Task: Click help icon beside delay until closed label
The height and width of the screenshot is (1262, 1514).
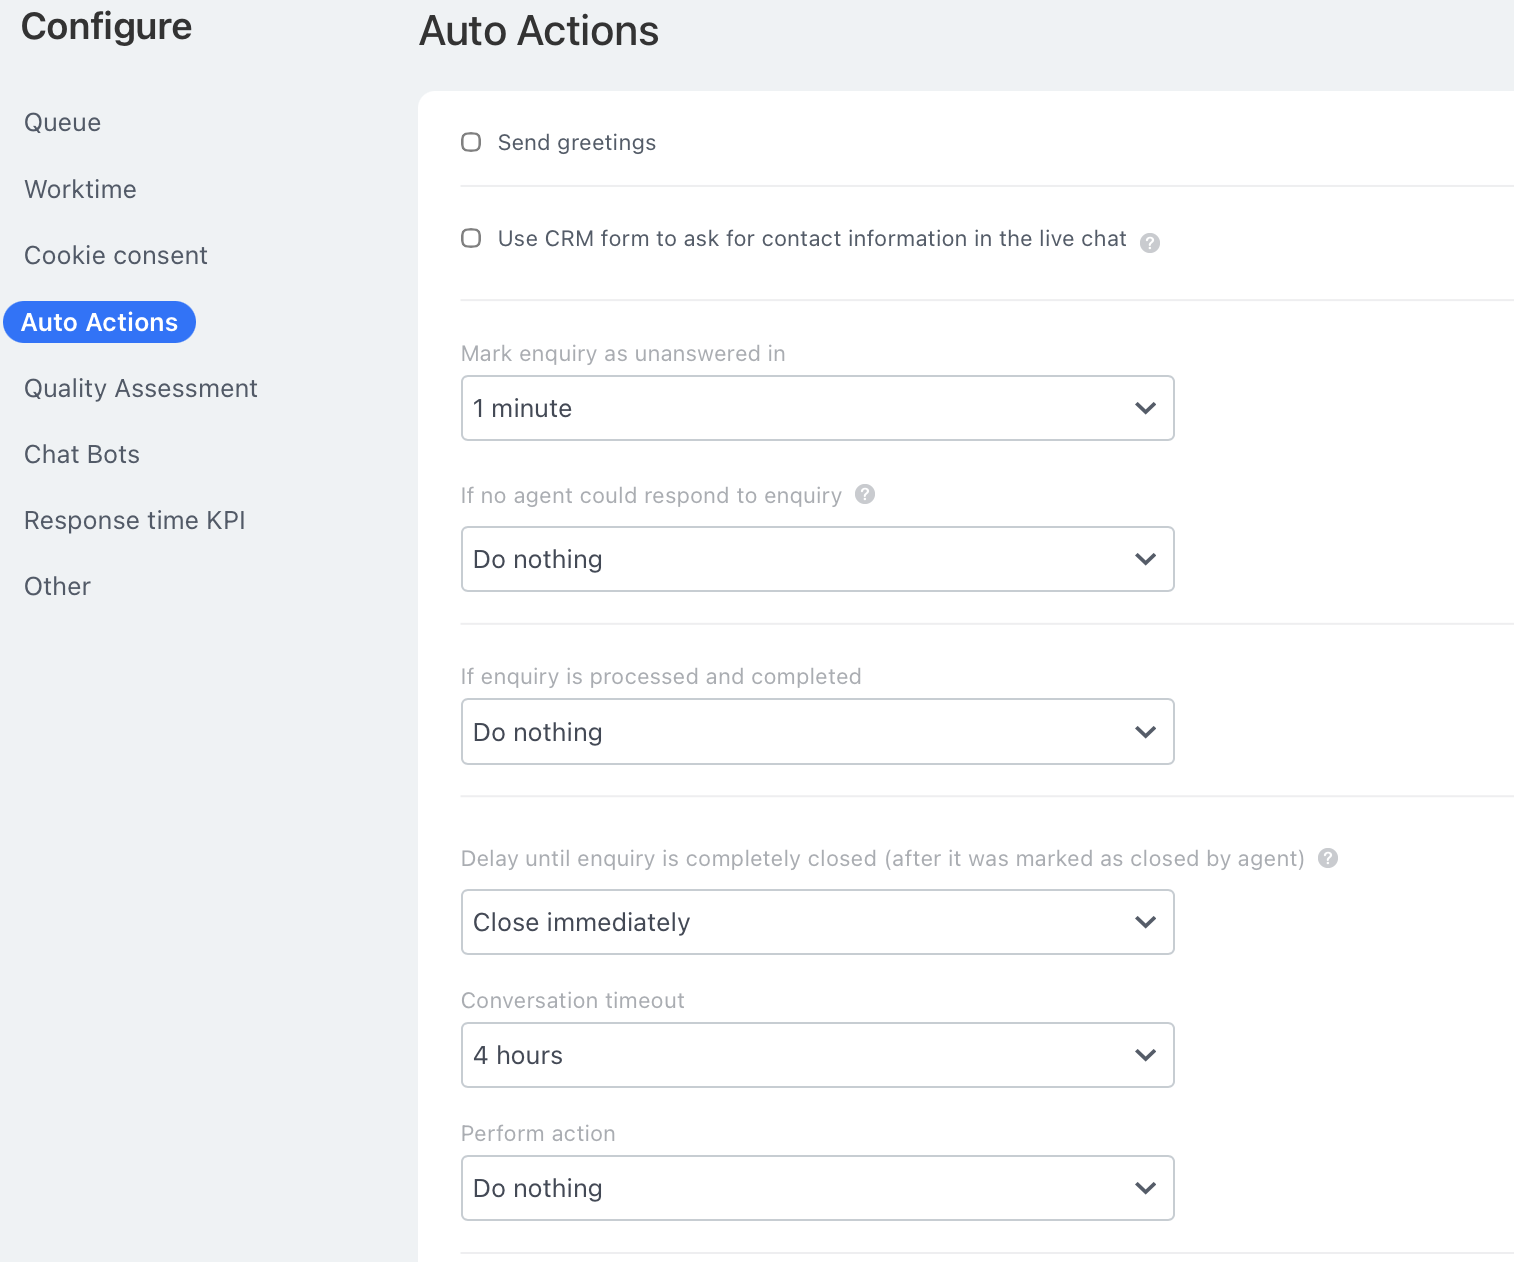Action: click(1327, 858)
